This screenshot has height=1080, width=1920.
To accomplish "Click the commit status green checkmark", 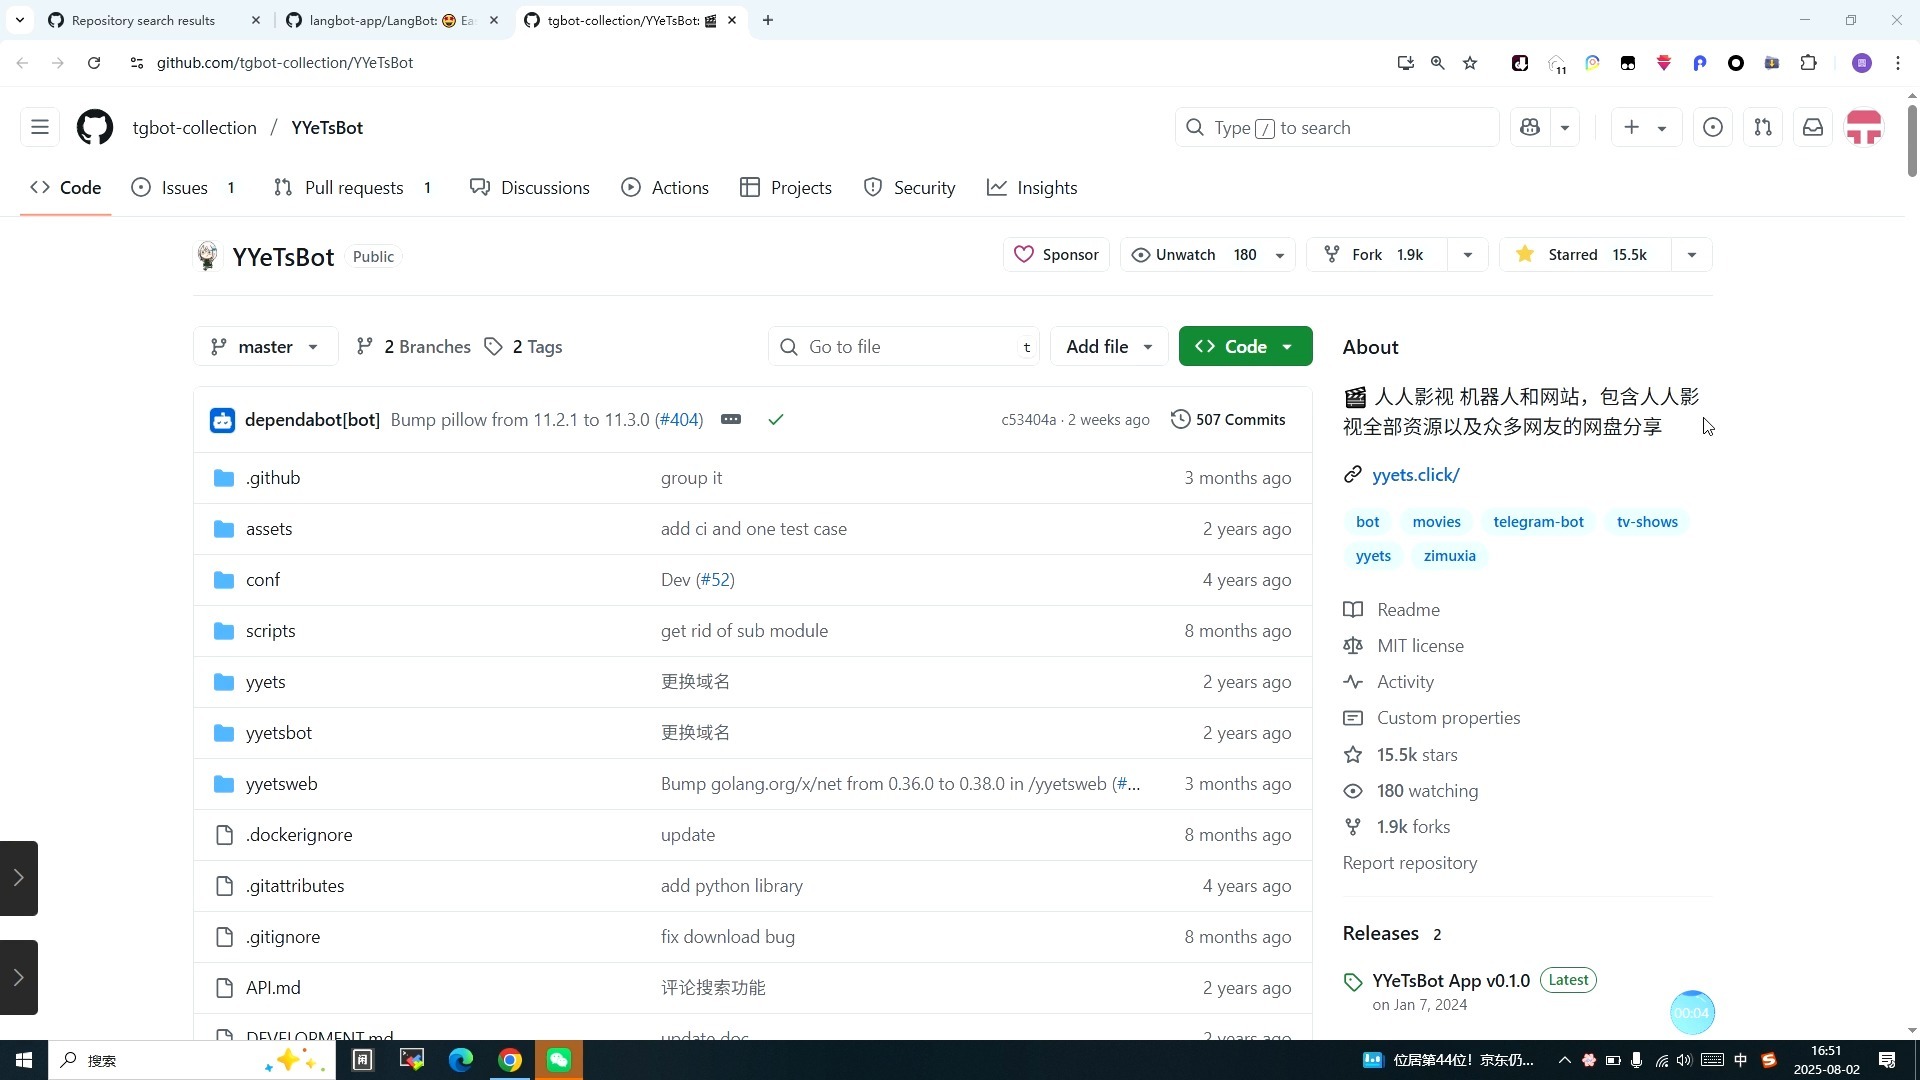I will pos(776,420).
